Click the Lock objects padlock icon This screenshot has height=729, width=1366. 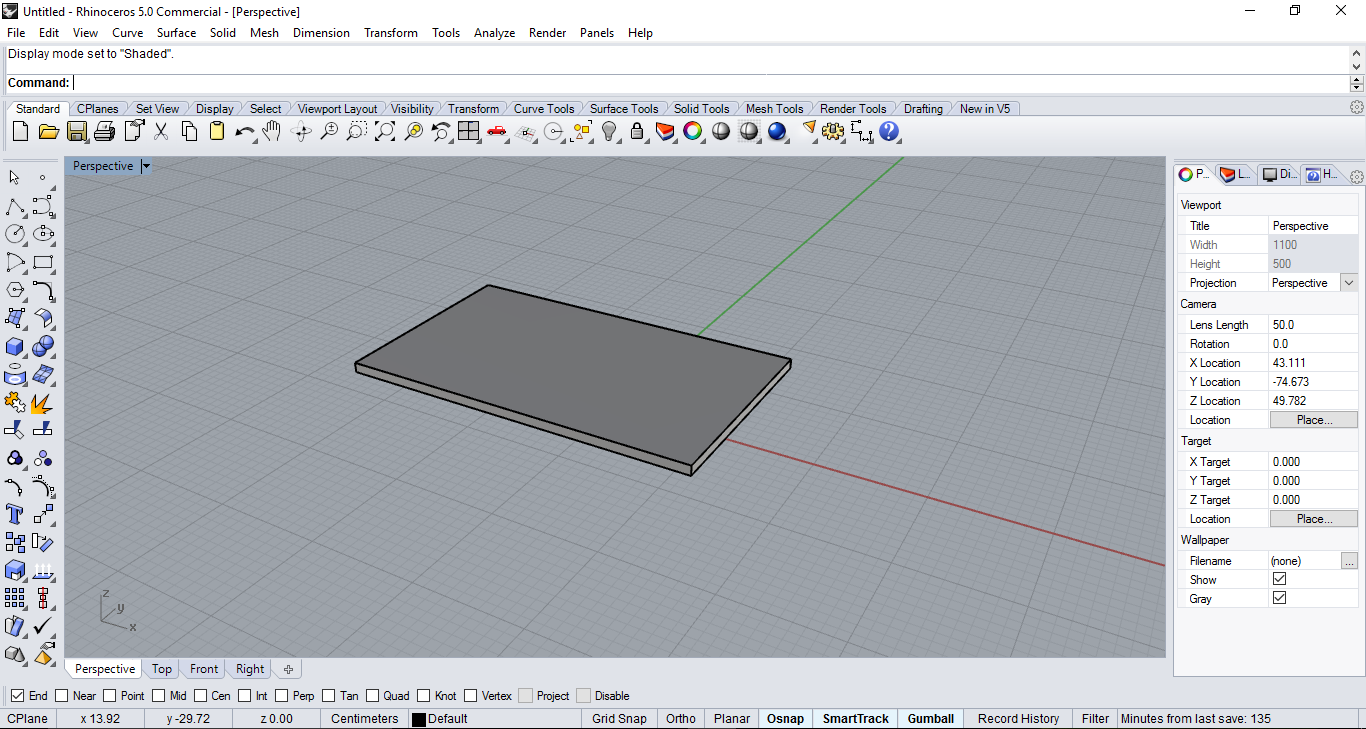(636, 131)
